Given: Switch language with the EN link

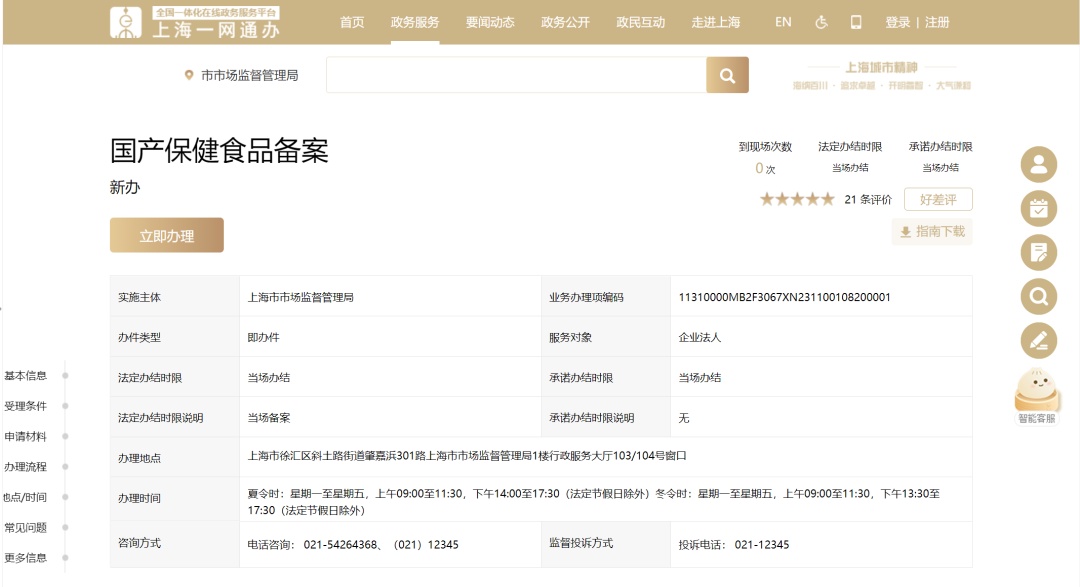Looking at the screenshot, I should pyautogui.click(x=783, y=22).
